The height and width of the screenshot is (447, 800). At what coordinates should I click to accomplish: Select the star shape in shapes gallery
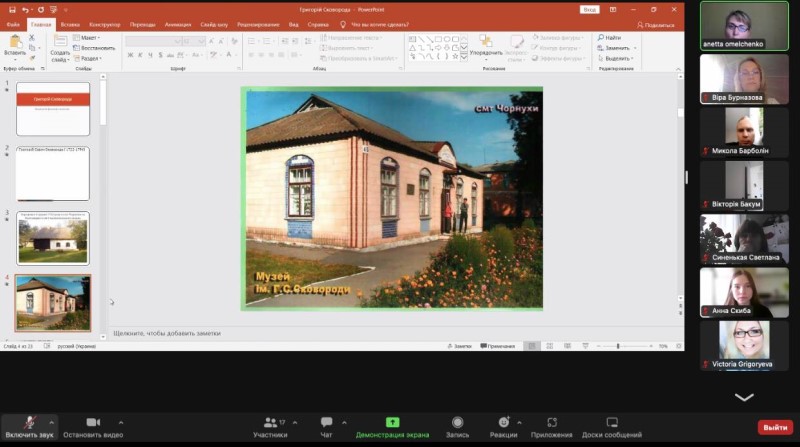pos(455,57)
